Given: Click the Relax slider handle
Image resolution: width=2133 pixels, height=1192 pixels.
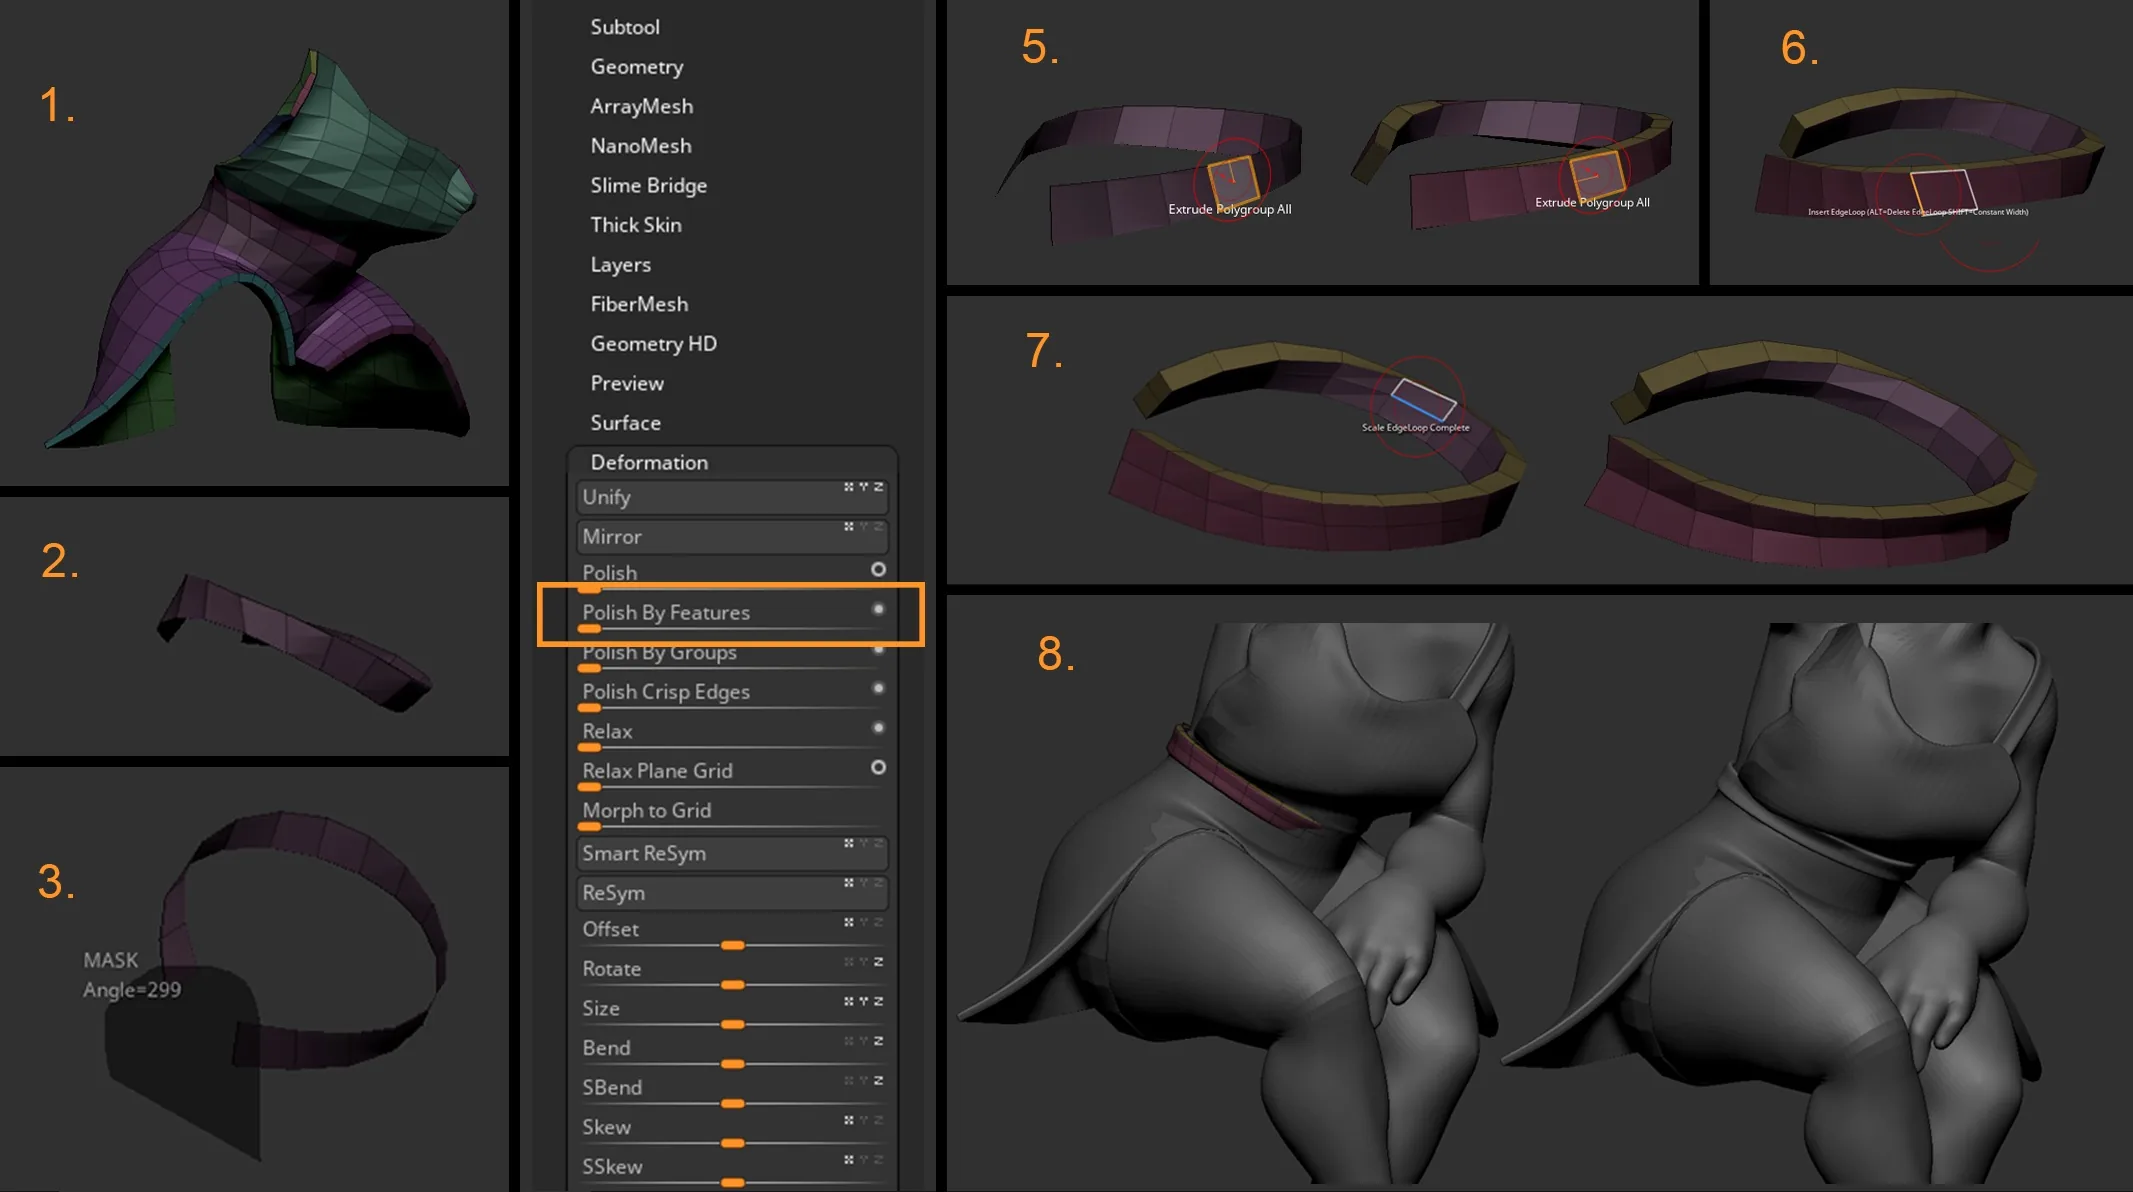Looking at the screenshot, I should [x=590, y=747].
